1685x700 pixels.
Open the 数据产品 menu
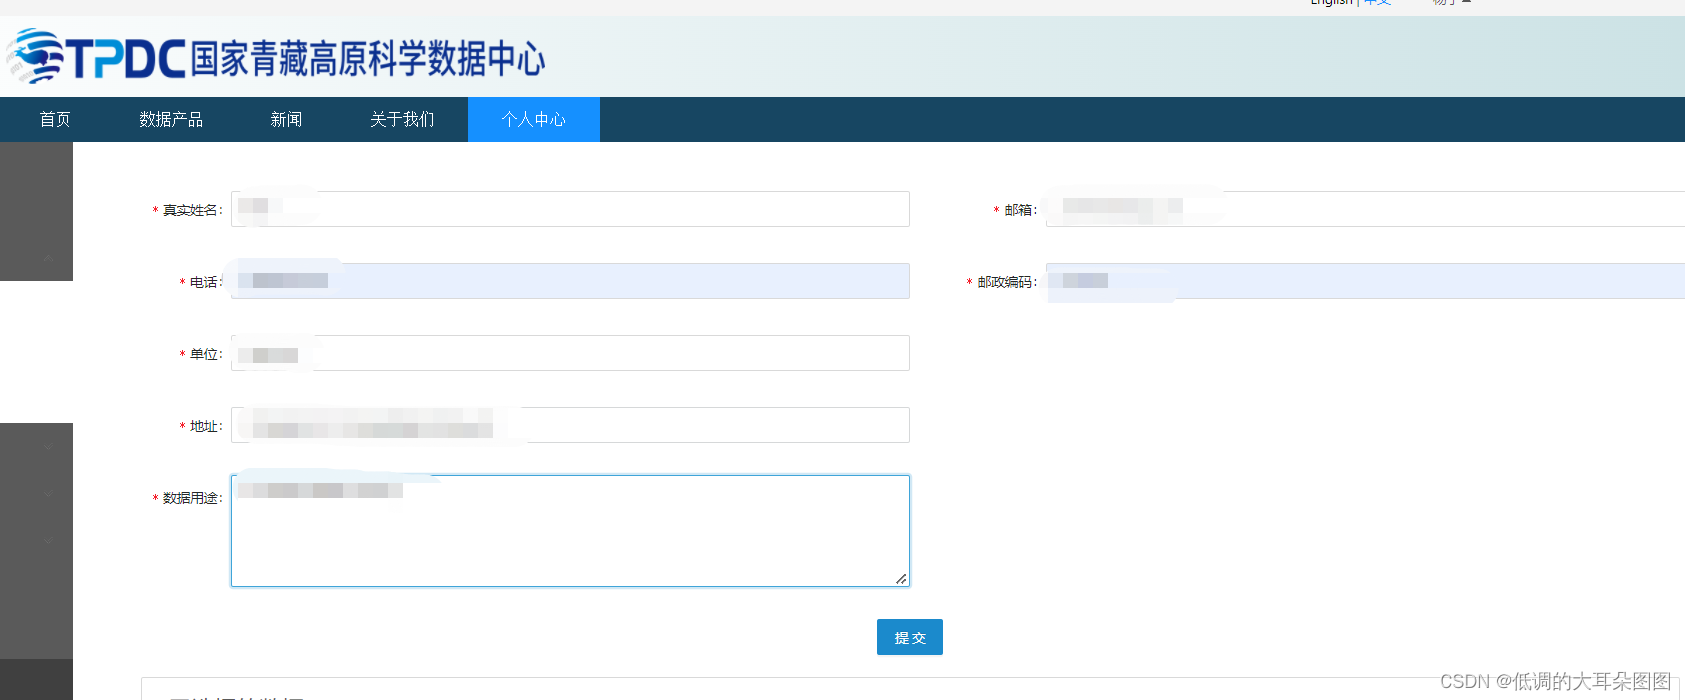coord(171,119)
